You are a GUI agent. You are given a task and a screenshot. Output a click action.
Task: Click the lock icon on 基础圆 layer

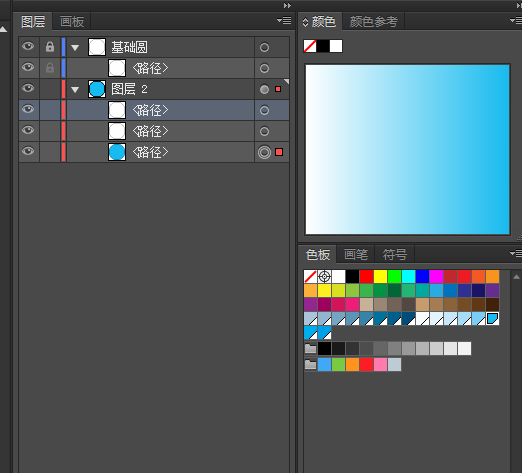click(50, 47)
